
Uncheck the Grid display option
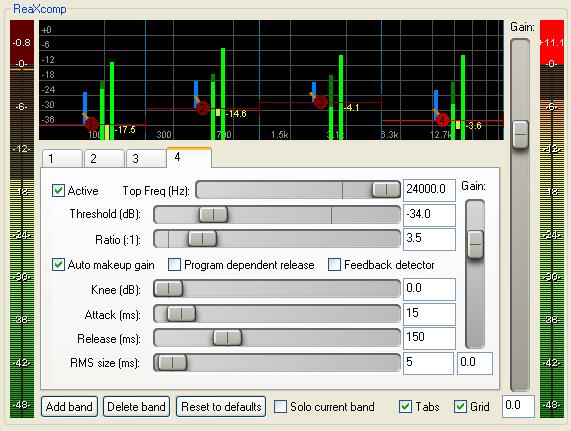460,407
